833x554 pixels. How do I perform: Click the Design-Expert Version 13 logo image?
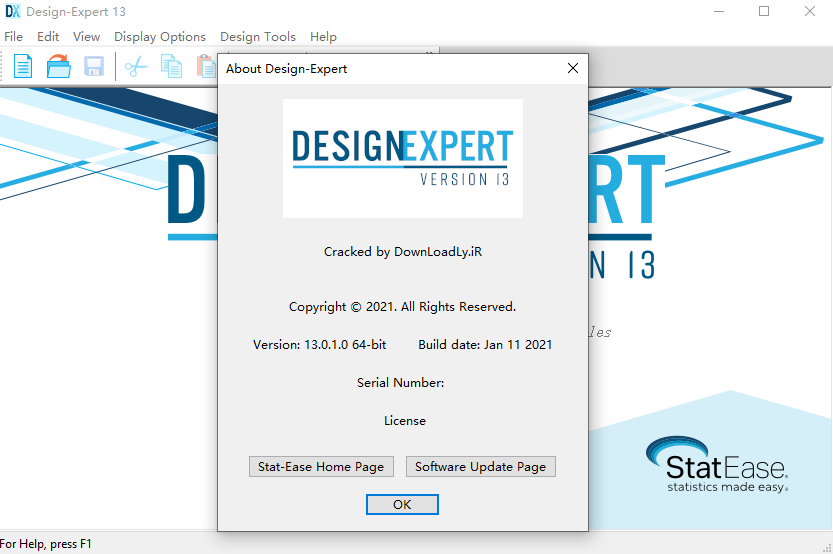(x=403, y=158)
